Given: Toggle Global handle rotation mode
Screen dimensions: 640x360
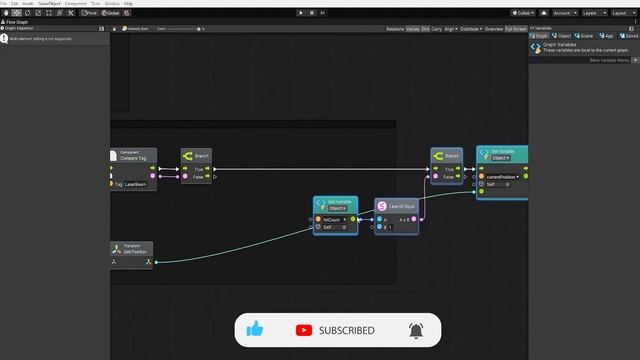Looking at the screenshot, I should (x=111, y=13).
